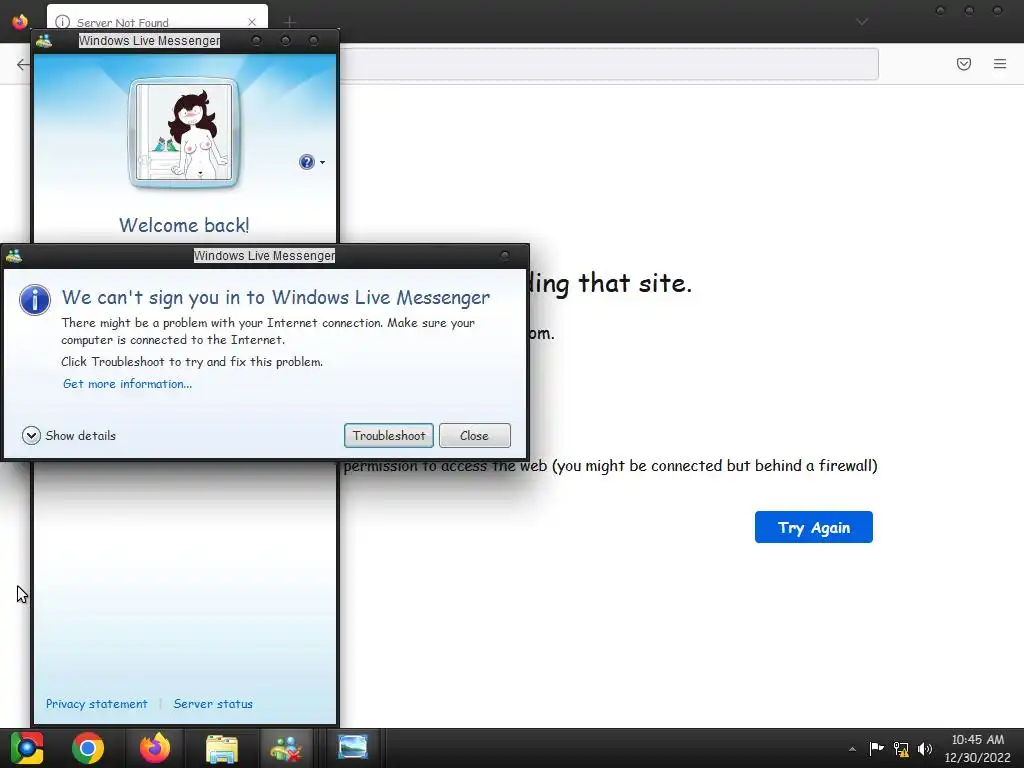Open the Get more information link
This screenshot has width=1024, height=768.
click(x=127, y=384)
